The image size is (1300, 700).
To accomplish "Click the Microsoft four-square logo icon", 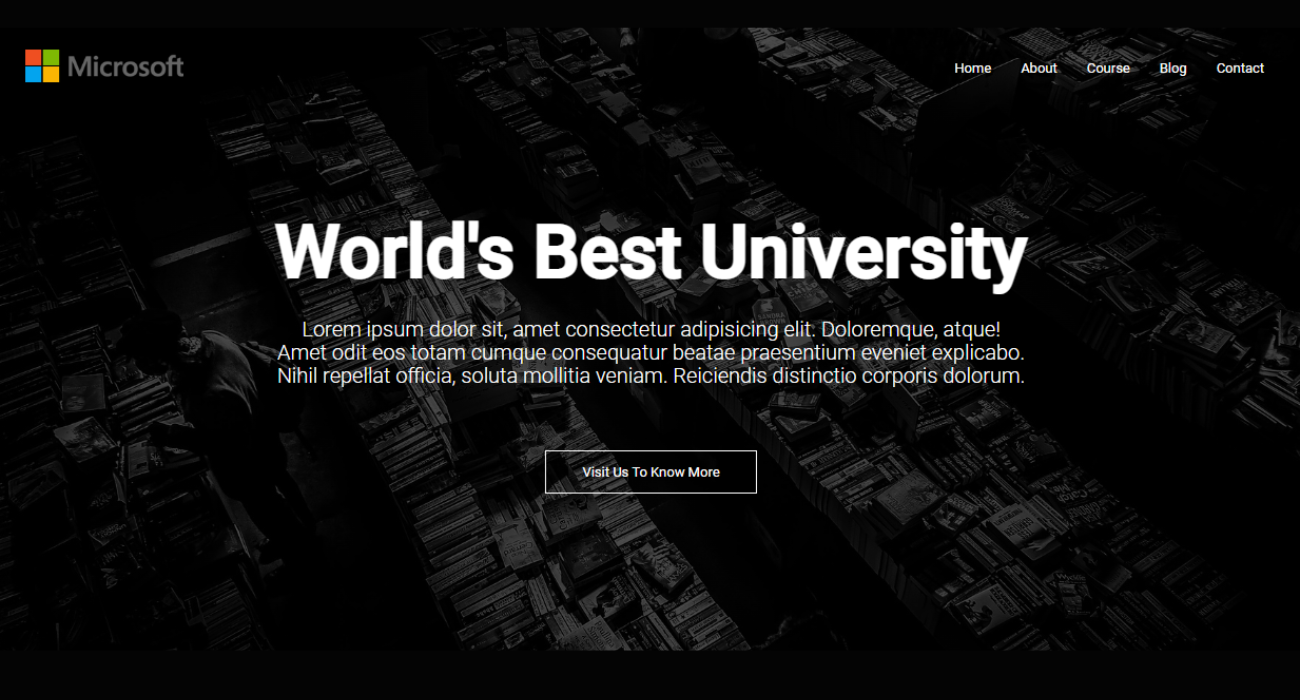I will (42, 66).
